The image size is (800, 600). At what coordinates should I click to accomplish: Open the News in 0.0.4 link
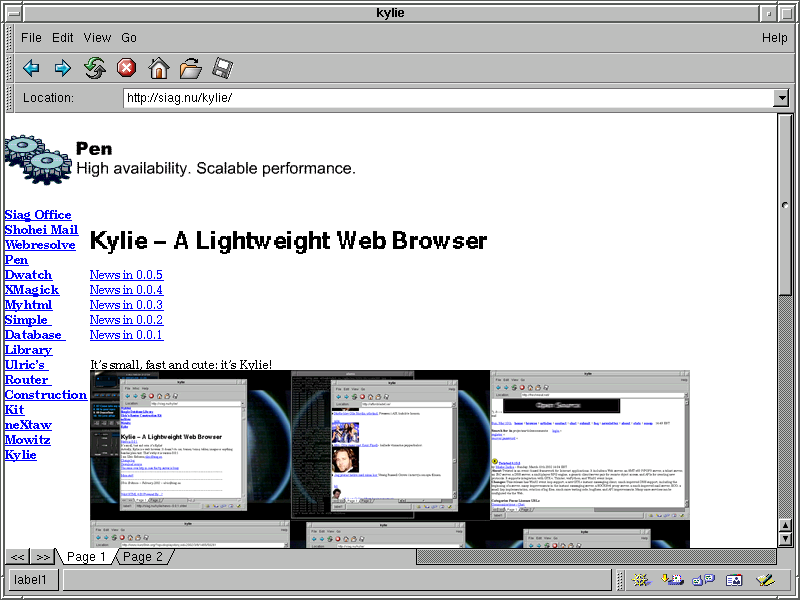[x=127, y=290]
